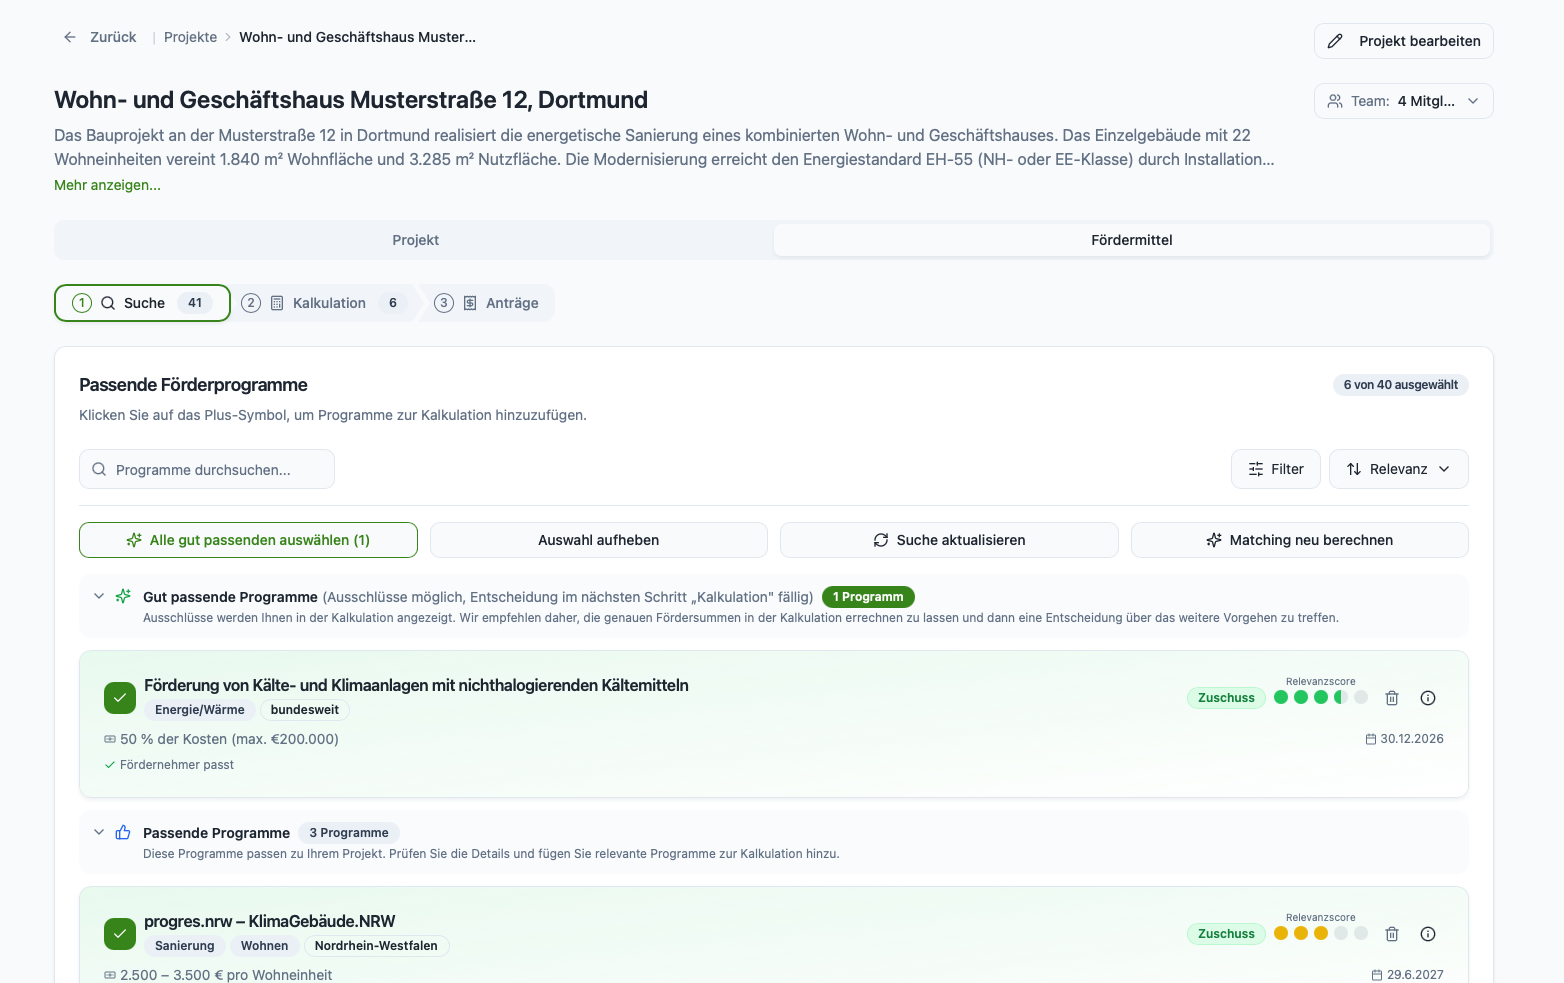The image size is (1564, 983).
Task: Click the Energie/Wärme tag
Action: tap(200, 710)
